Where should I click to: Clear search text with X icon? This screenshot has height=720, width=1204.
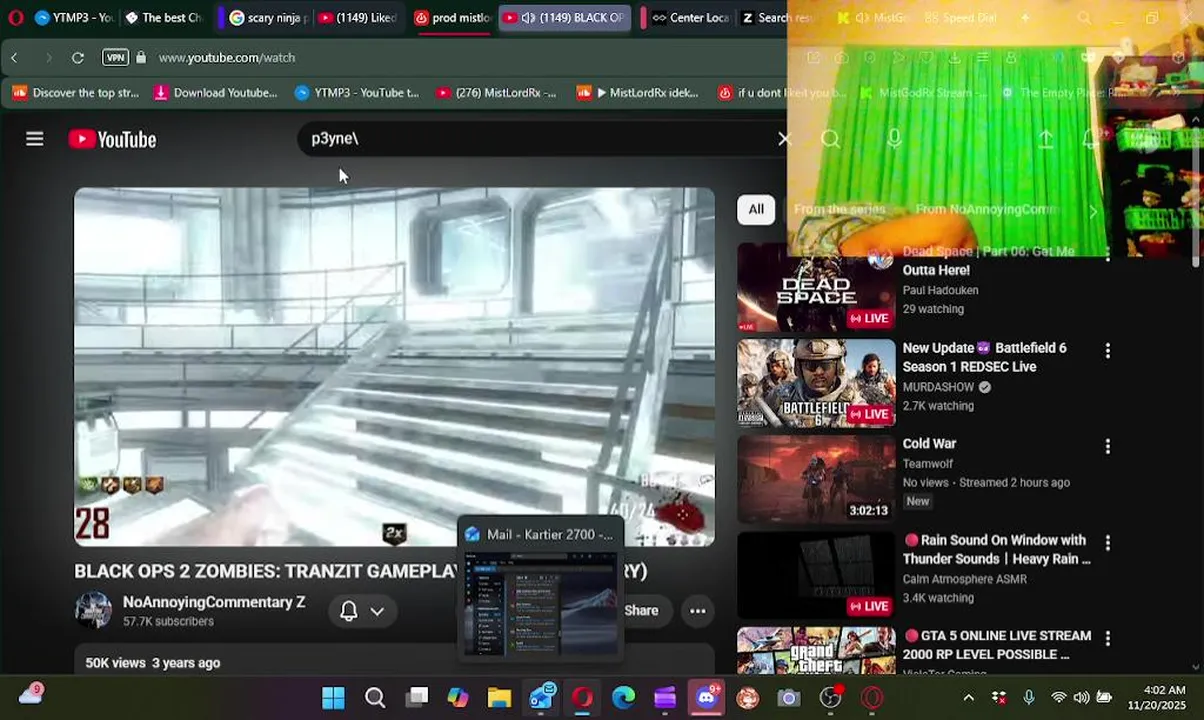[x=784, y=139]
